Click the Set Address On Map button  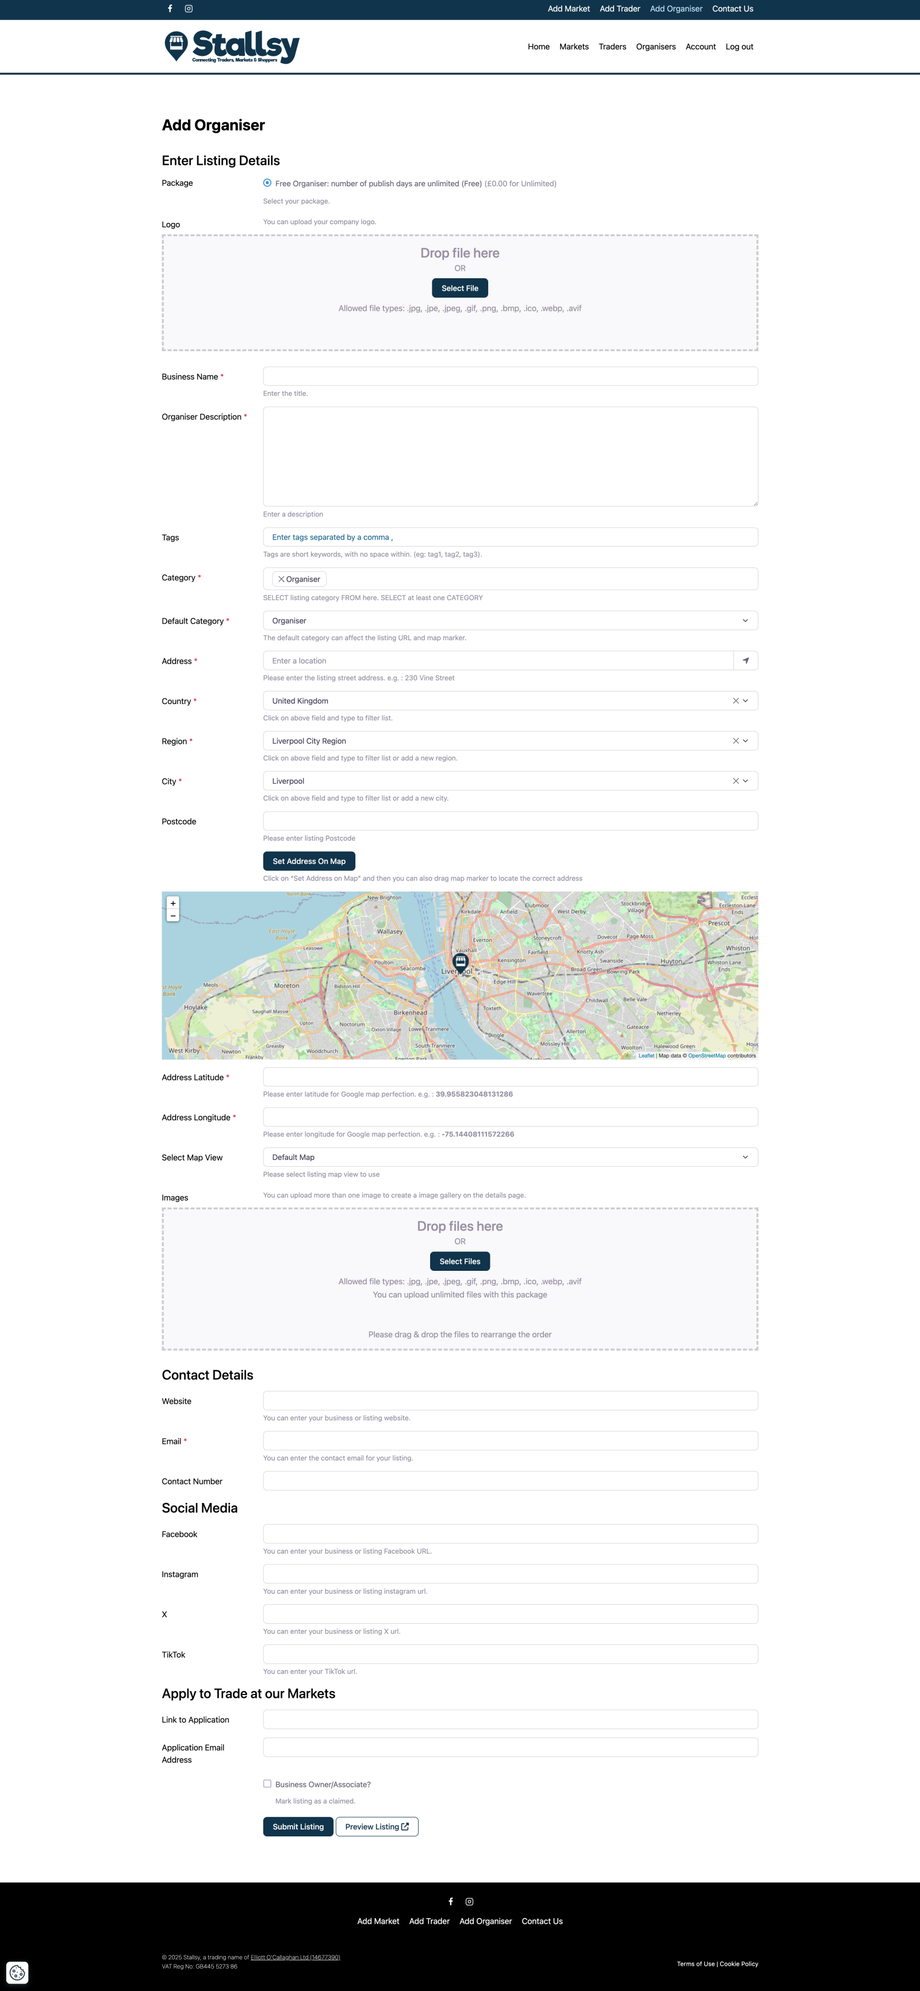(309, 861)
